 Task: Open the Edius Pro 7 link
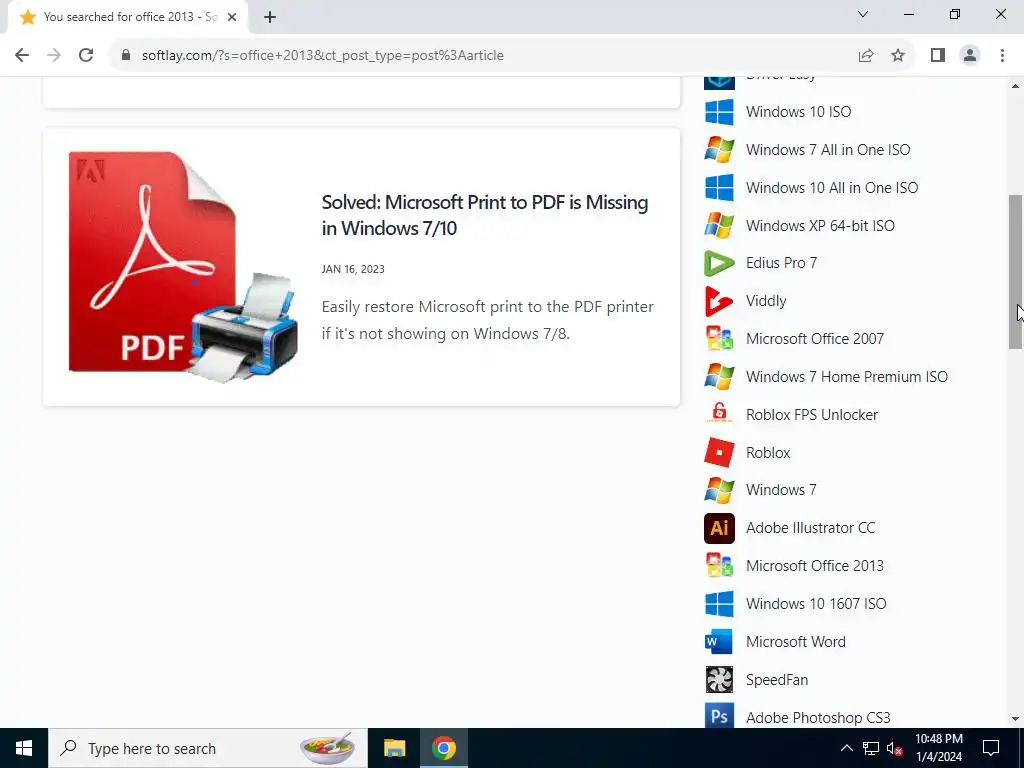point(781,263)
